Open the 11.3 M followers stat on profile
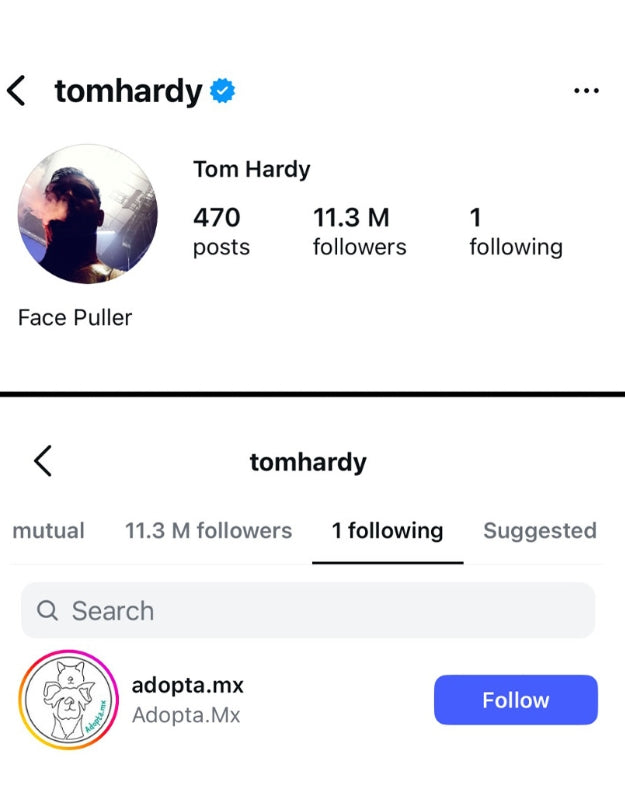 [359, 231]
